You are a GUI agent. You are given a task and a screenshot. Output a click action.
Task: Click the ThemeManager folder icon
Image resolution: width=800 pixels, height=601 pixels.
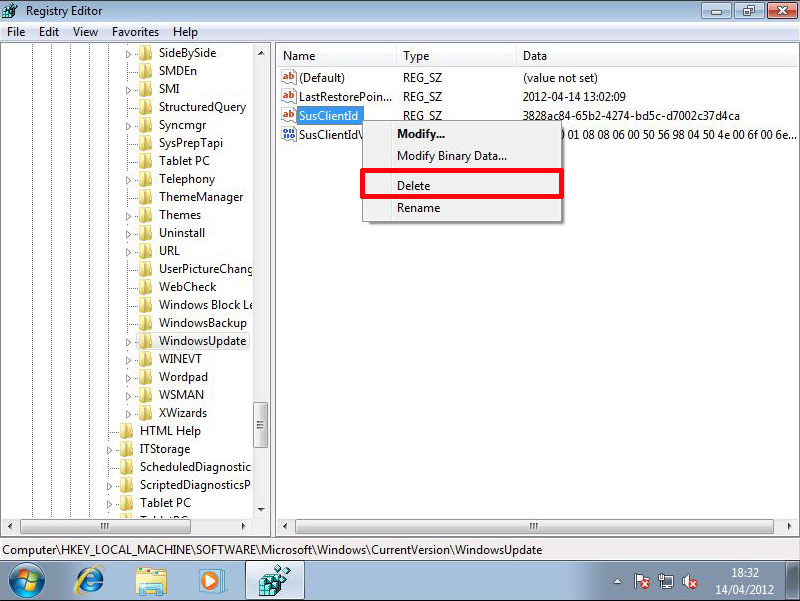point(146,196)
